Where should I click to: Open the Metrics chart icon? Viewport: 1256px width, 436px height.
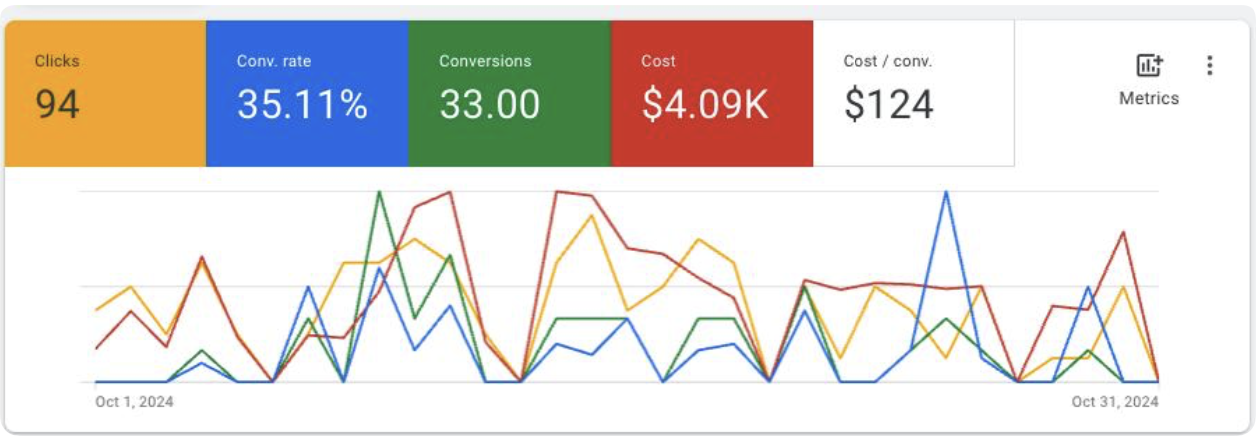click(x=1149, y=66)
